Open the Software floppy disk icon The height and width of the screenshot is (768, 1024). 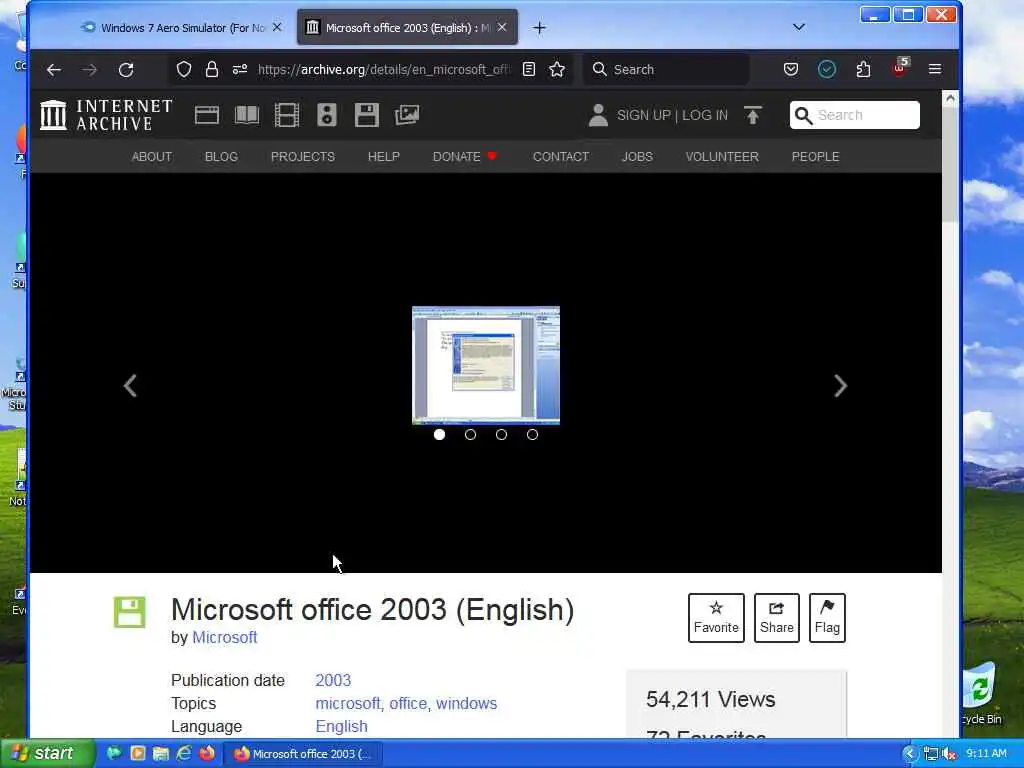pyautogui.click(x=366, y=115)
